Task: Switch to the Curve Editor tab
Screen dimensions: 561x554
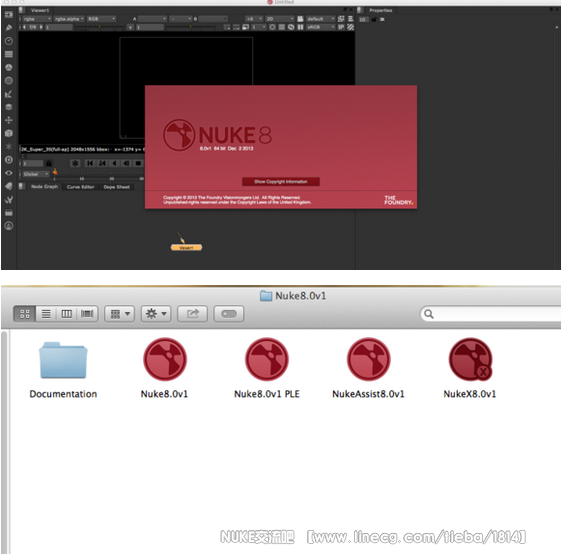Action: [x=81, y=187]
